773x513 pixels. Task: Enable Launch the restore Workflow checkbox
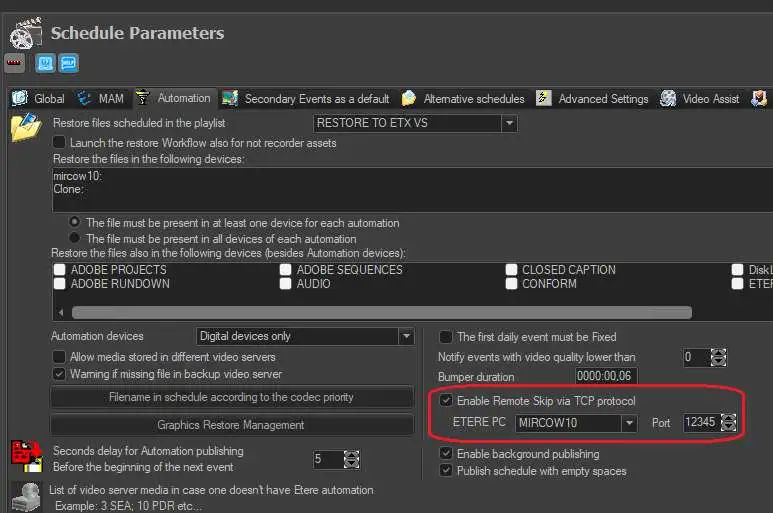pyautogui.click(x=60, y=143)
